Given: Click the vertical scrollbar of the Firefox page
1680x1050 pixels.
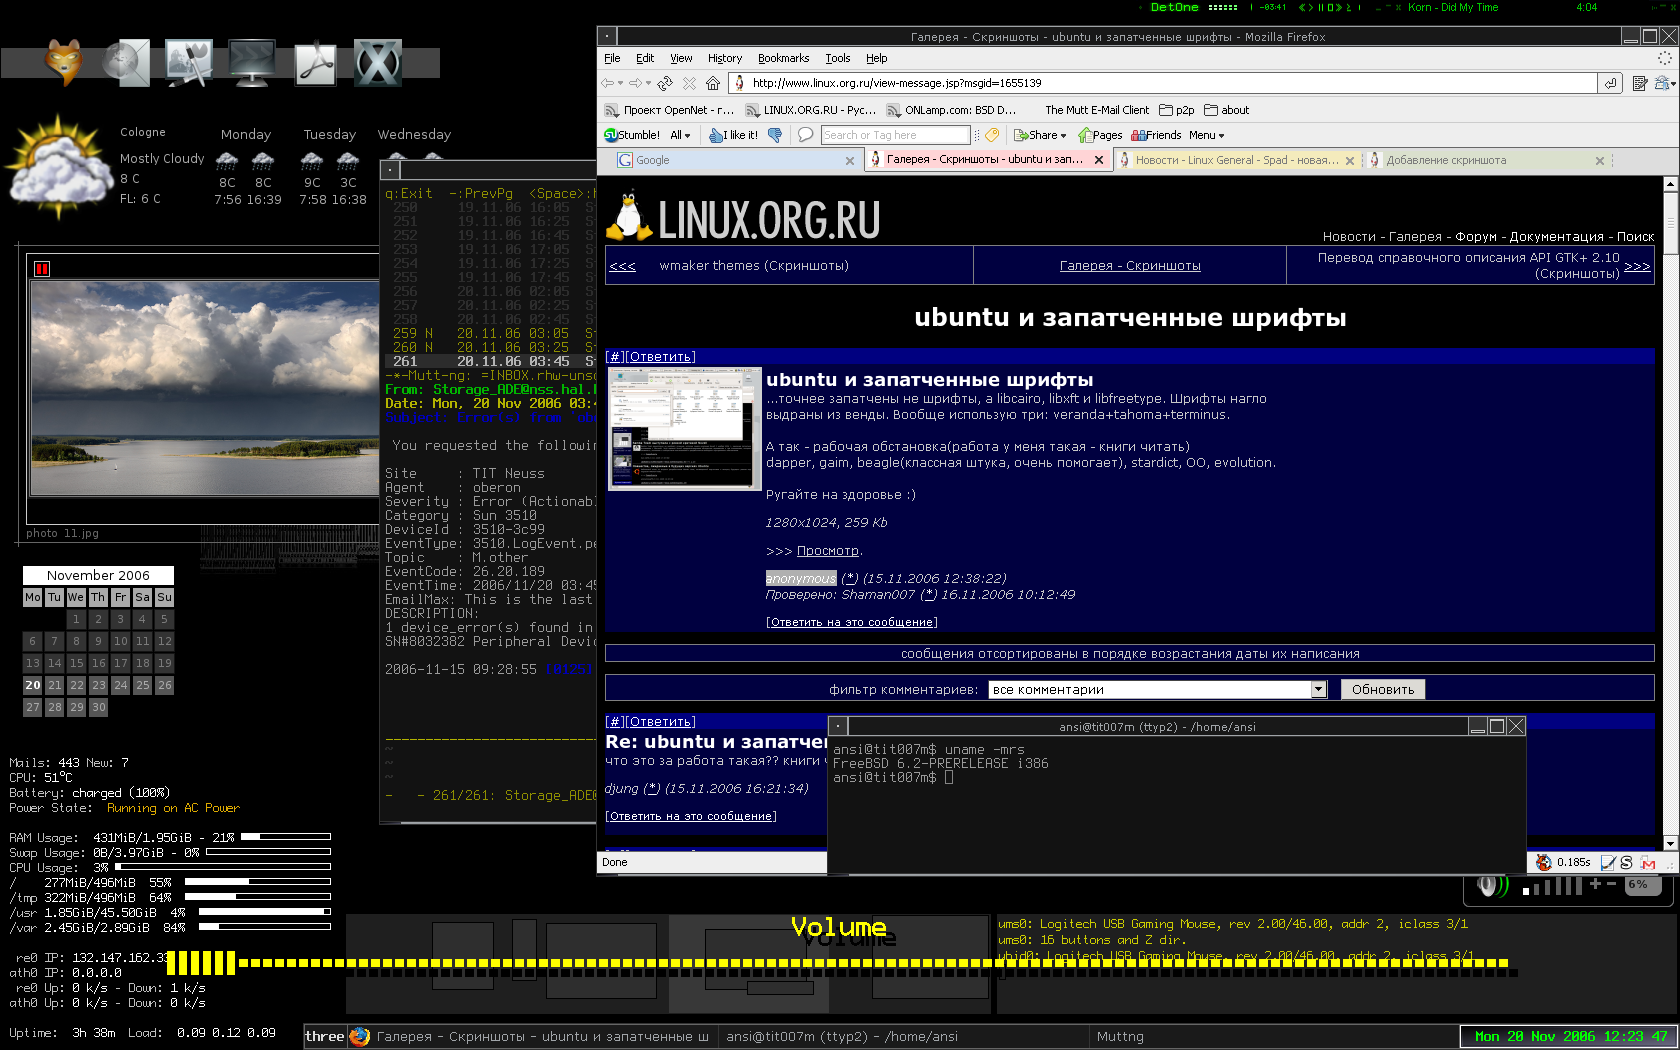Looking at the screenshot, I should point(1670,513).
